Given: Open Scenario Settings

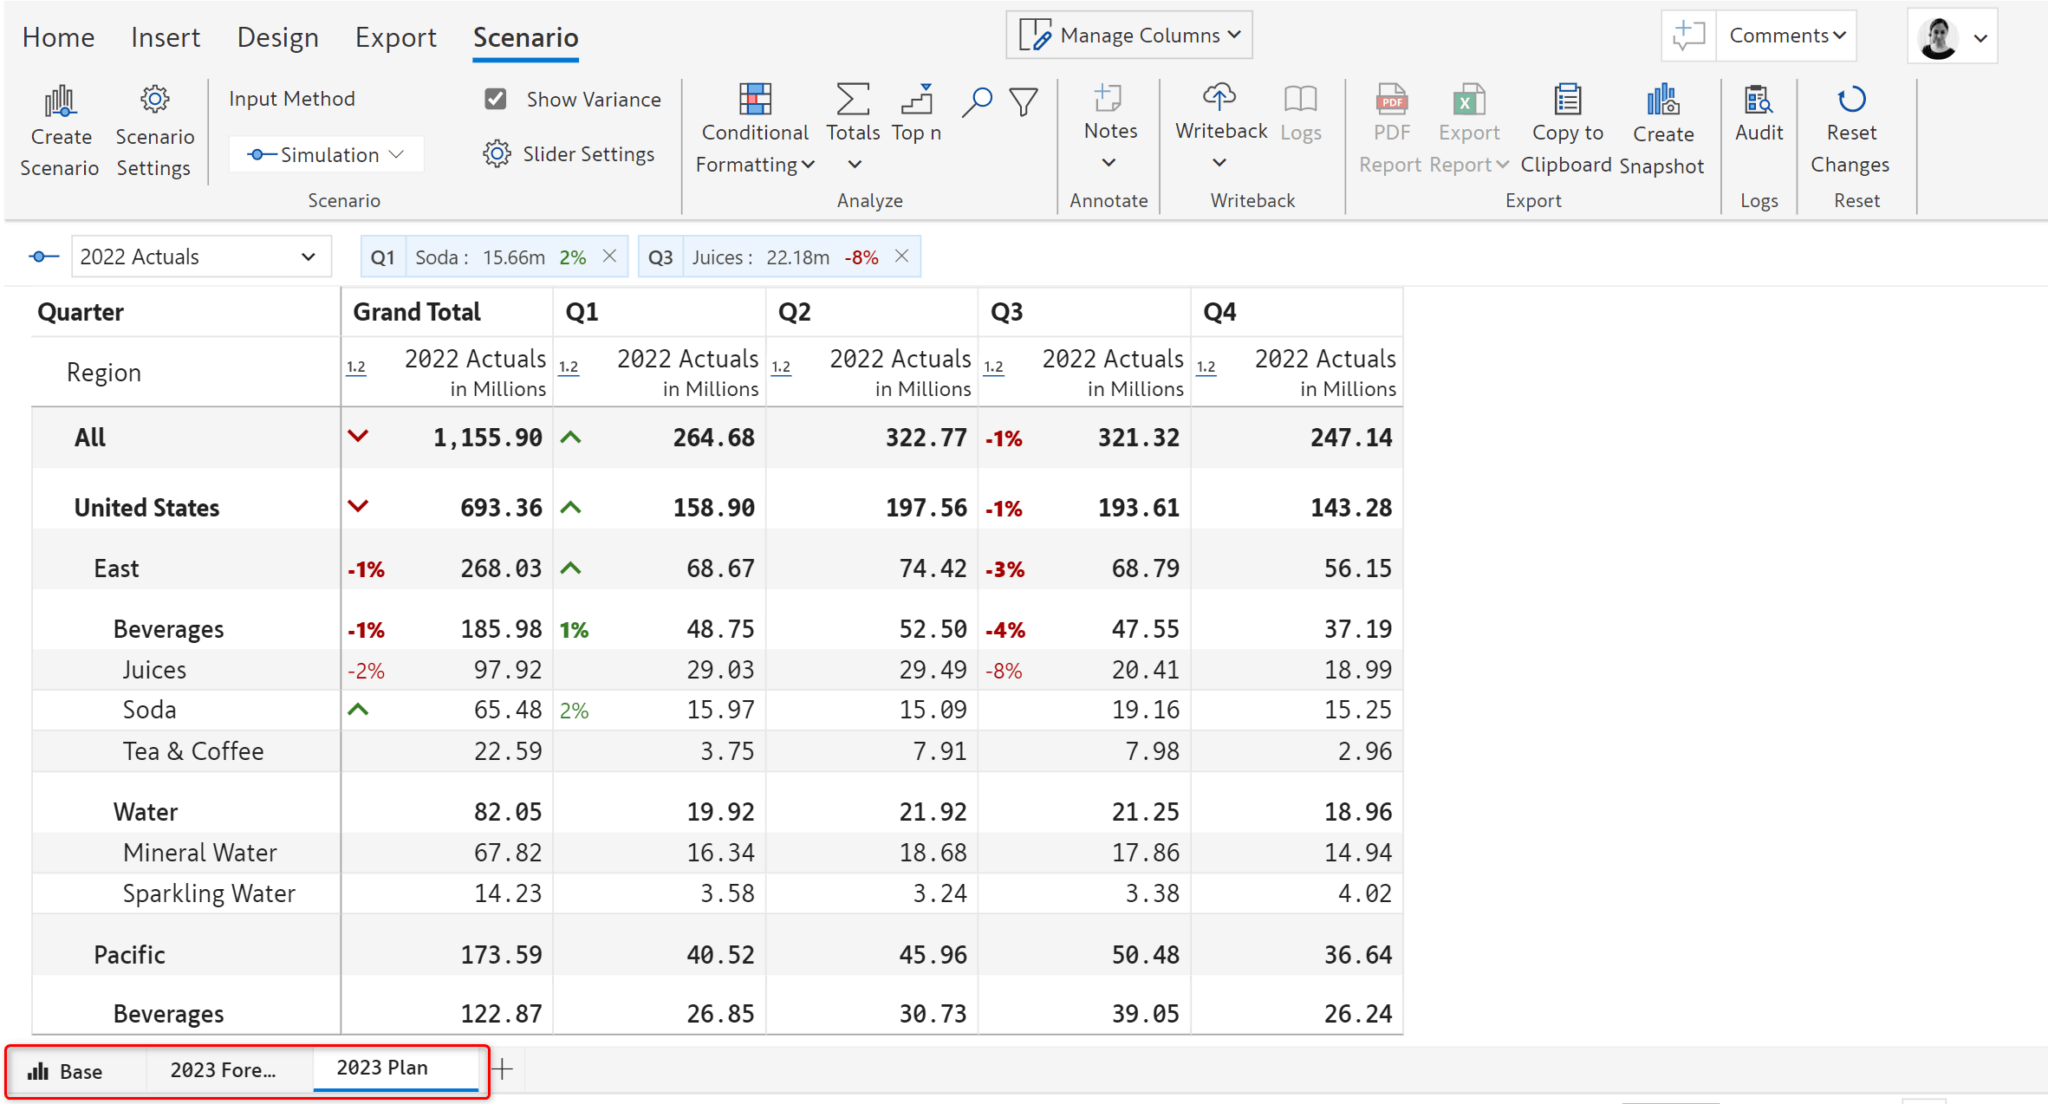Looking at the screenshot, I should pyautogui.click(x=154, y=130).
